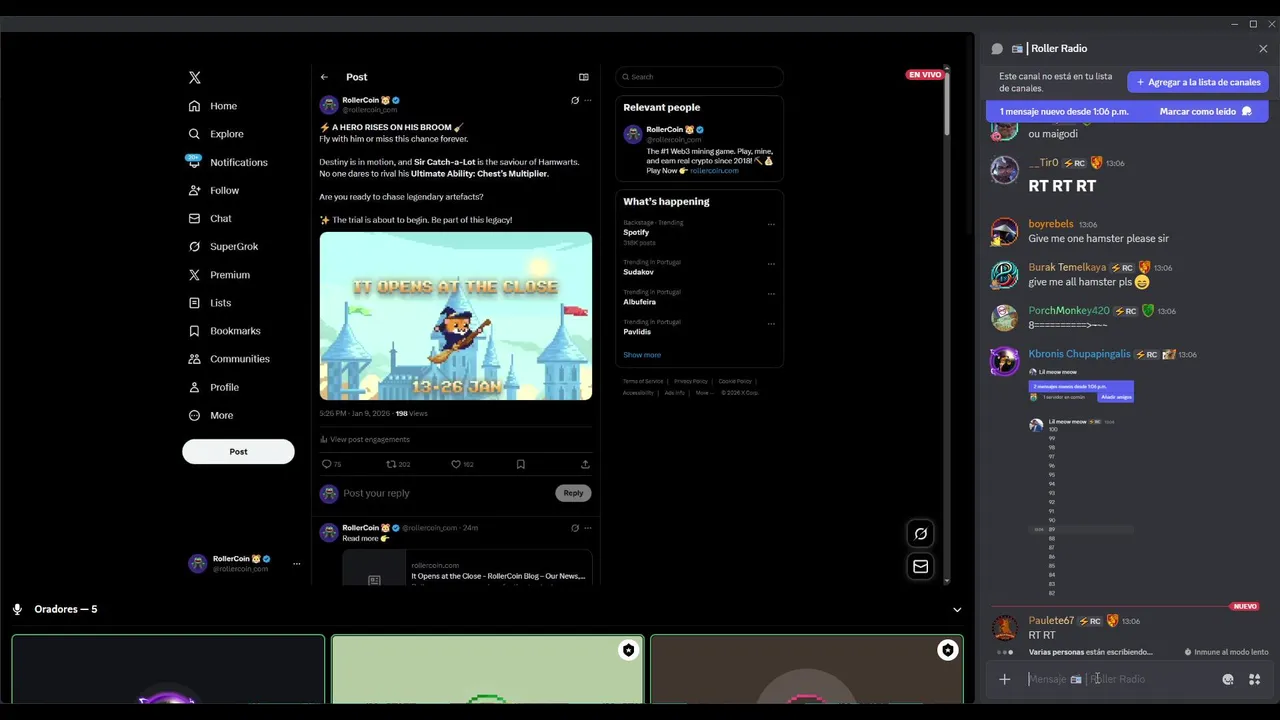Open the screenshot image in Kbronis message
Screen dimensions: 1280x720
point(1082,483)
